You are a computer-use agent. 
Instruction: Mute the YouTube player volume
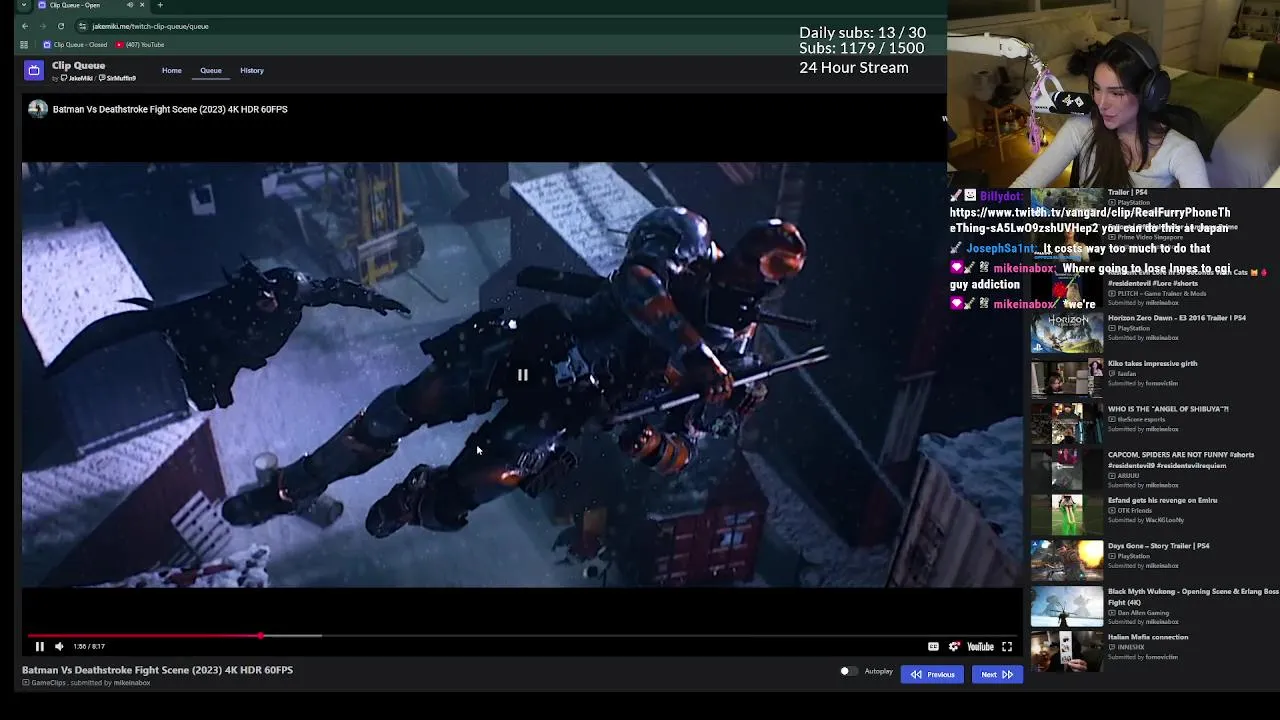tap(59, 646)
